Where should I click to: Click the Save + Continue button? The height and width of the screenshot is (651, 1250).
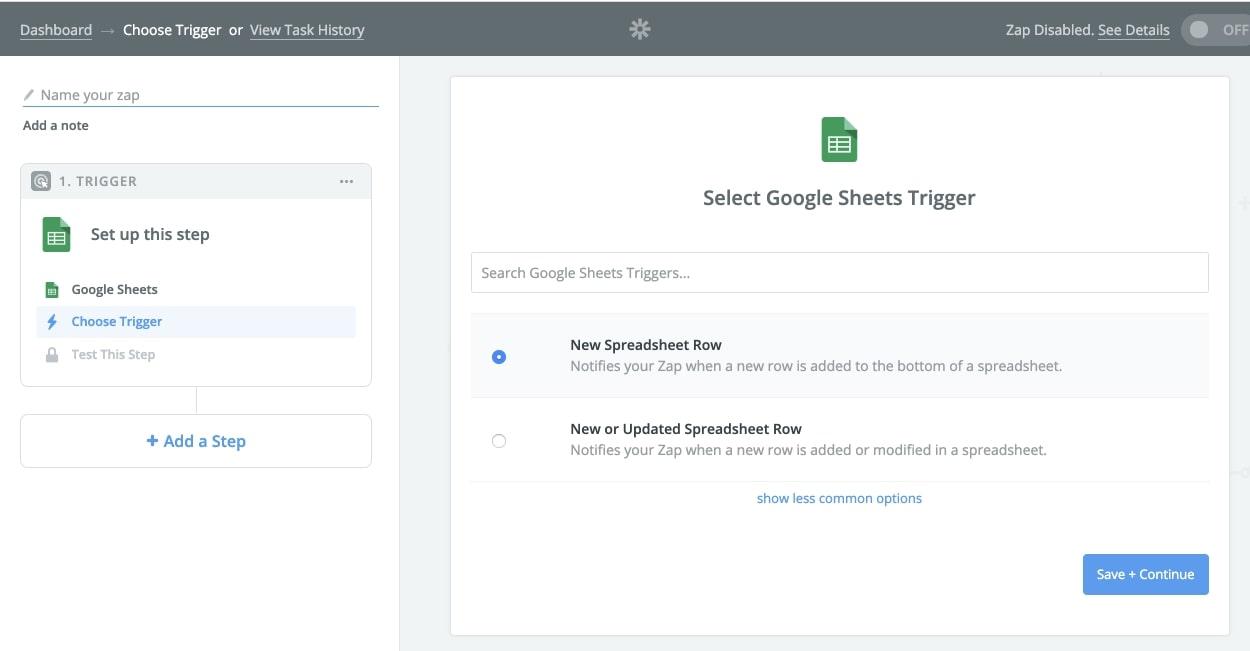pyautogui.click(x=1146, y=574)
